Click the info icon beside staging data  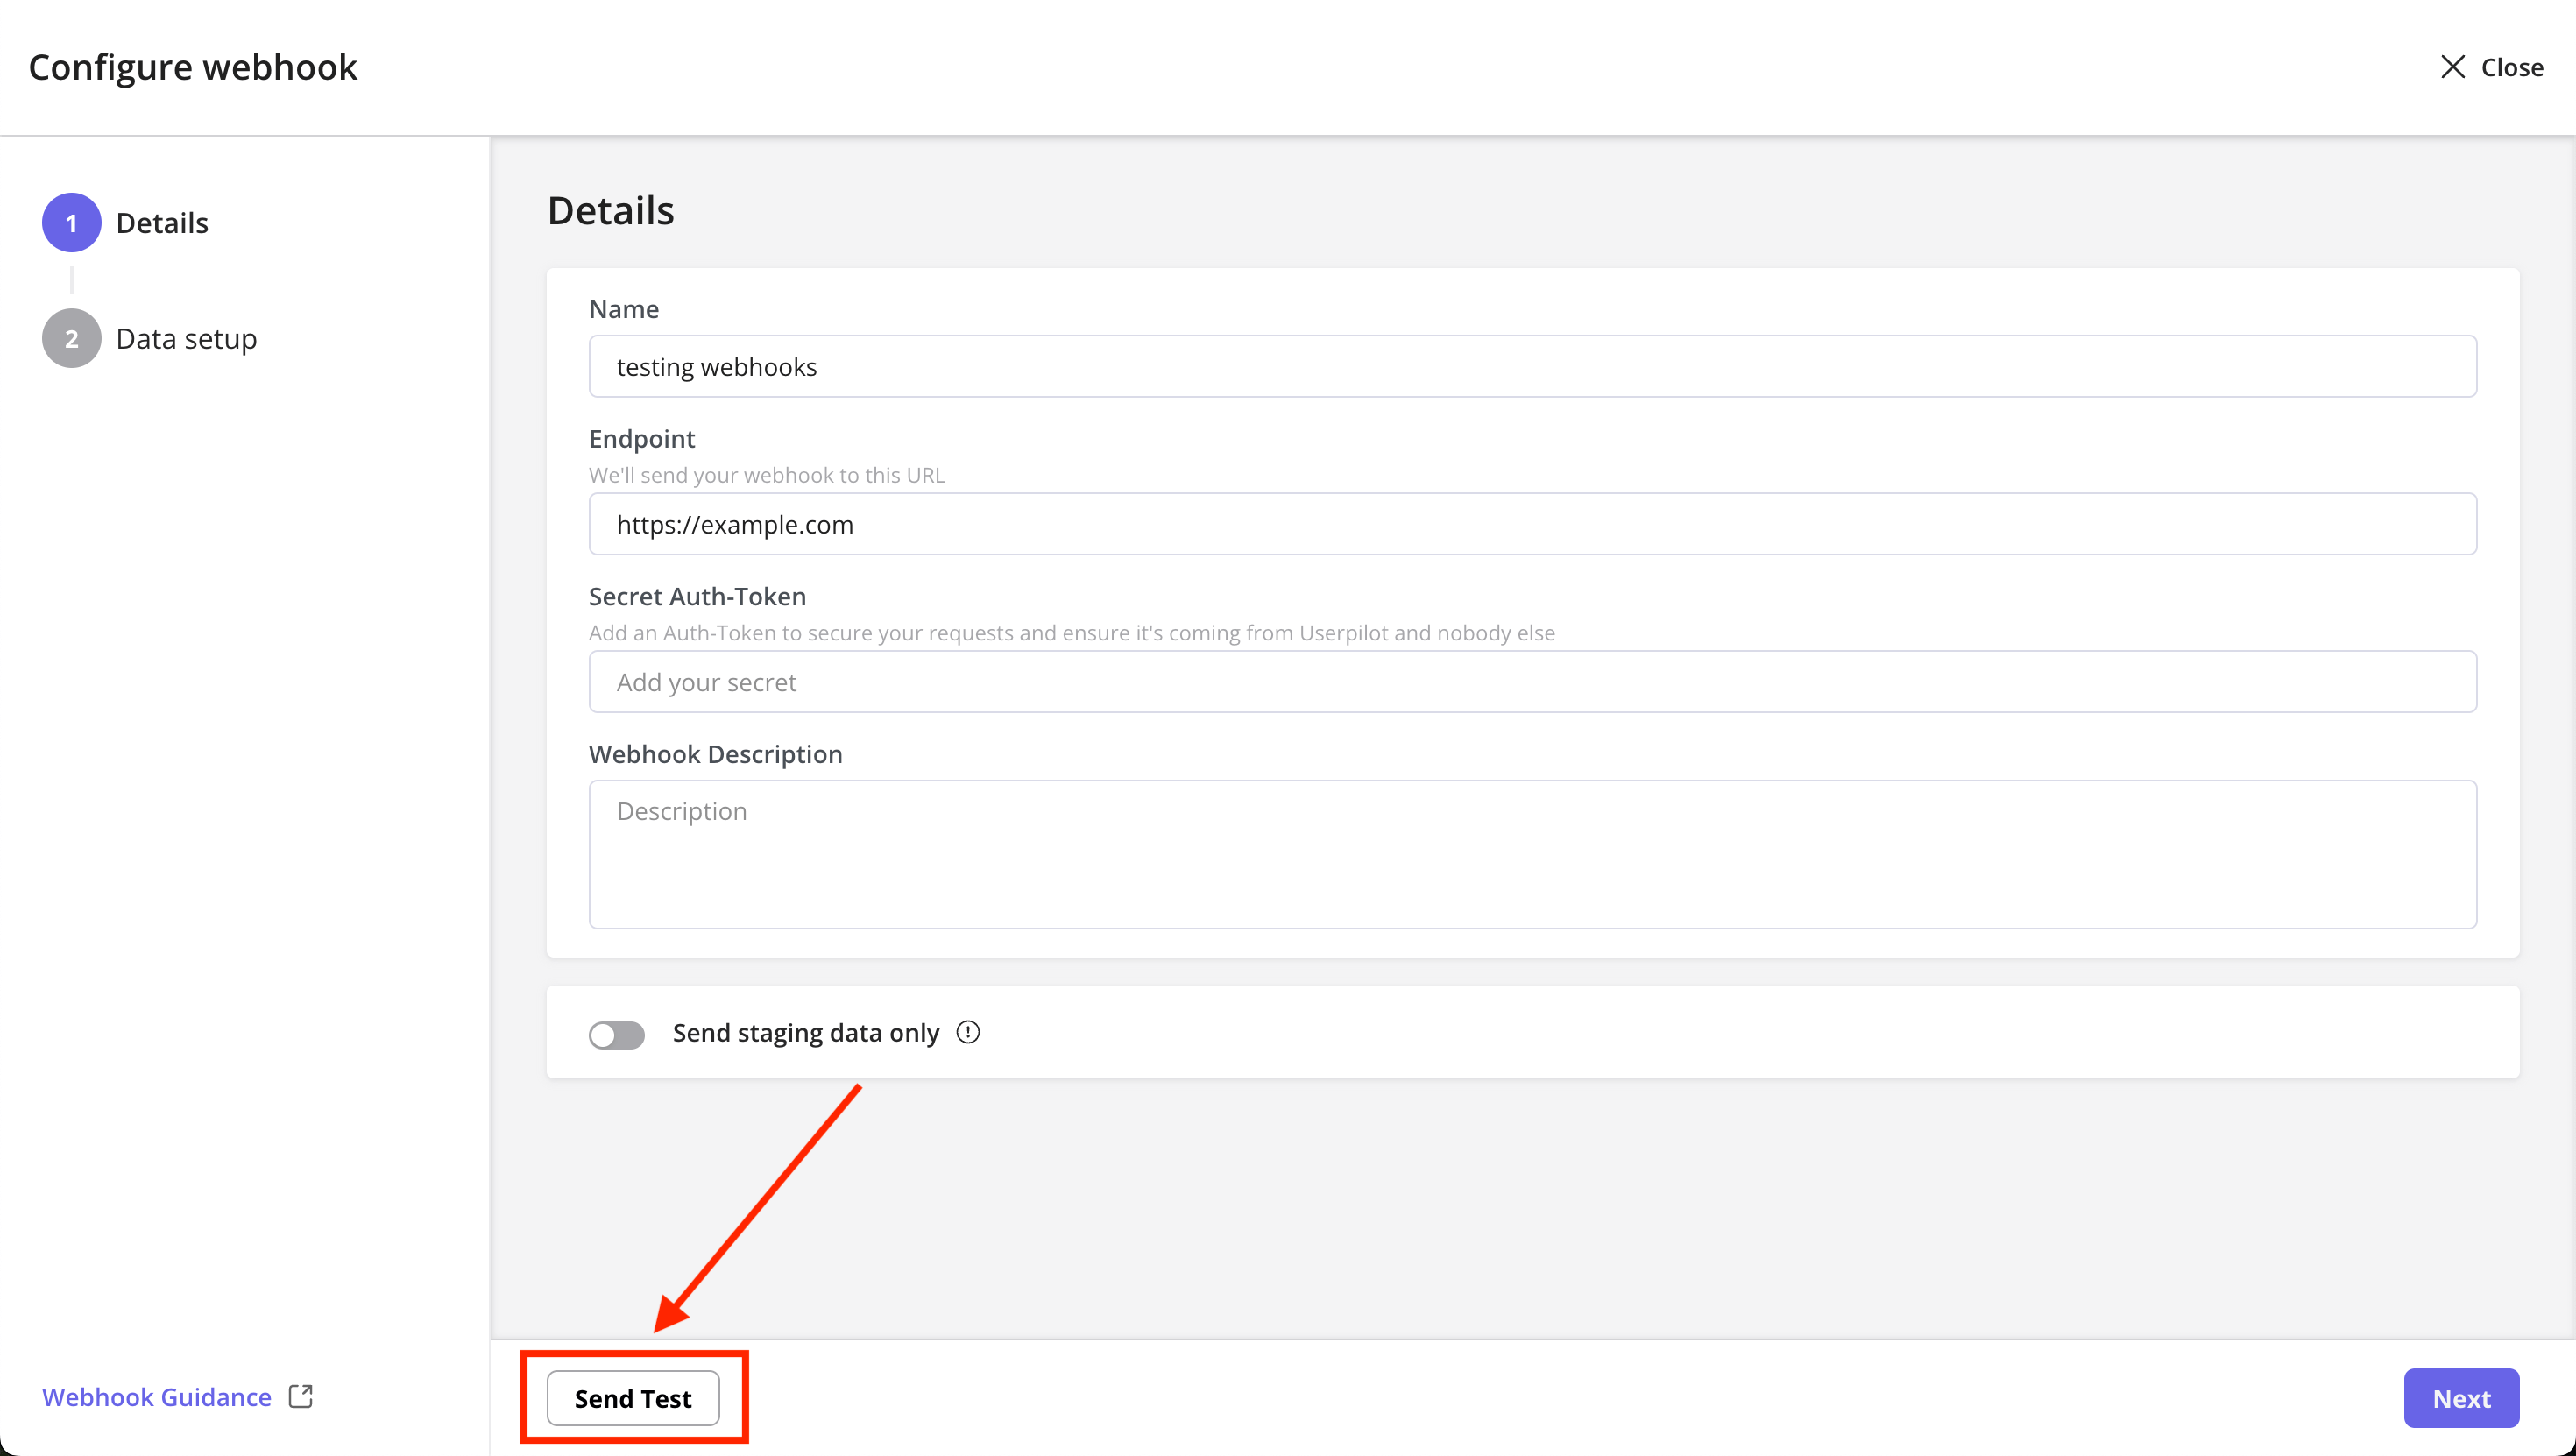coord(967,1032)
